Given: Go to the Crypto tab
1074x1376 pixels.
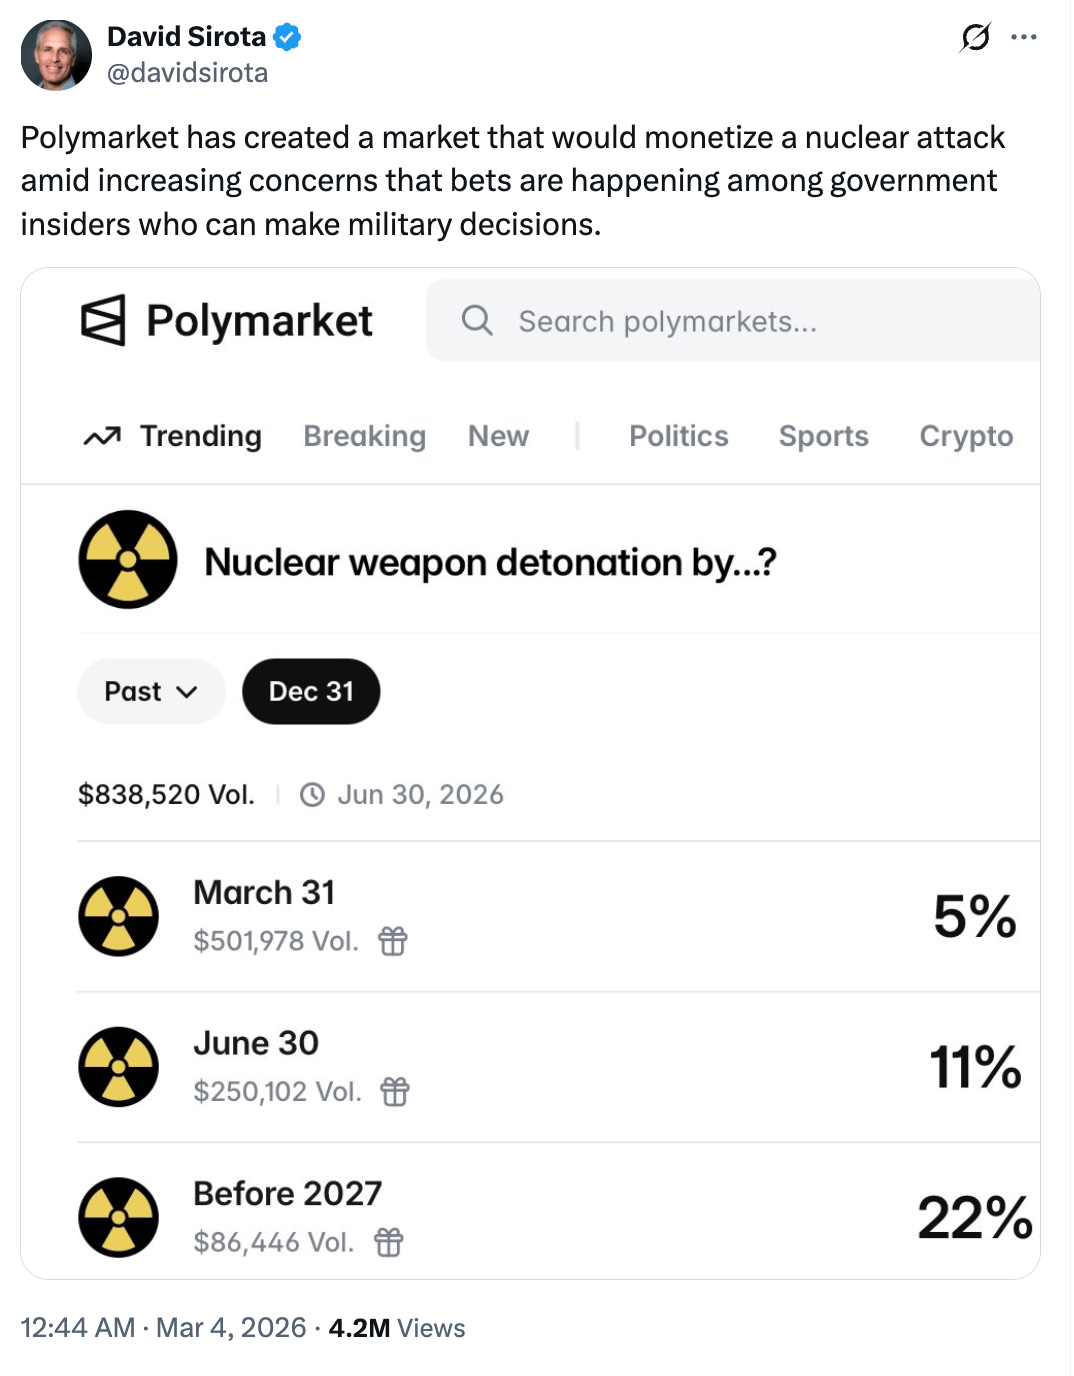Looking at the screenshot, I should point(966,437).
